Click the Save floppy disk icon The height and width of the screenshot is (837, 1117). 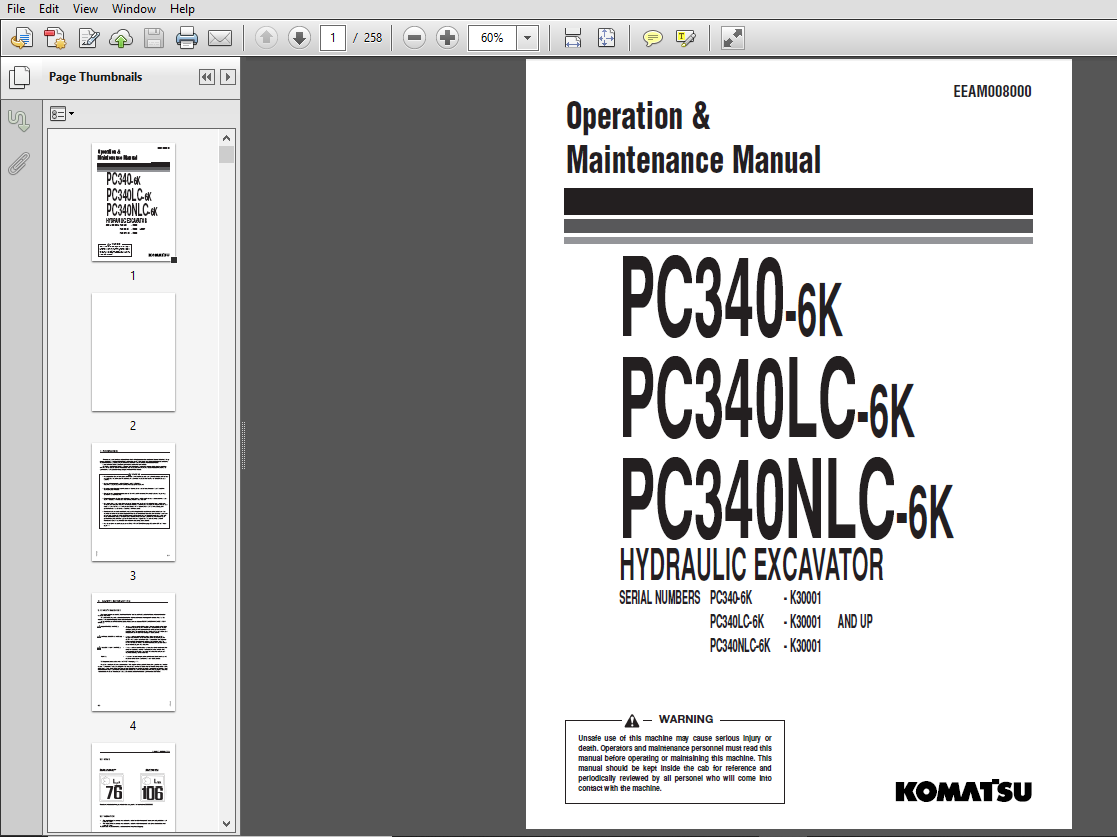154,38
